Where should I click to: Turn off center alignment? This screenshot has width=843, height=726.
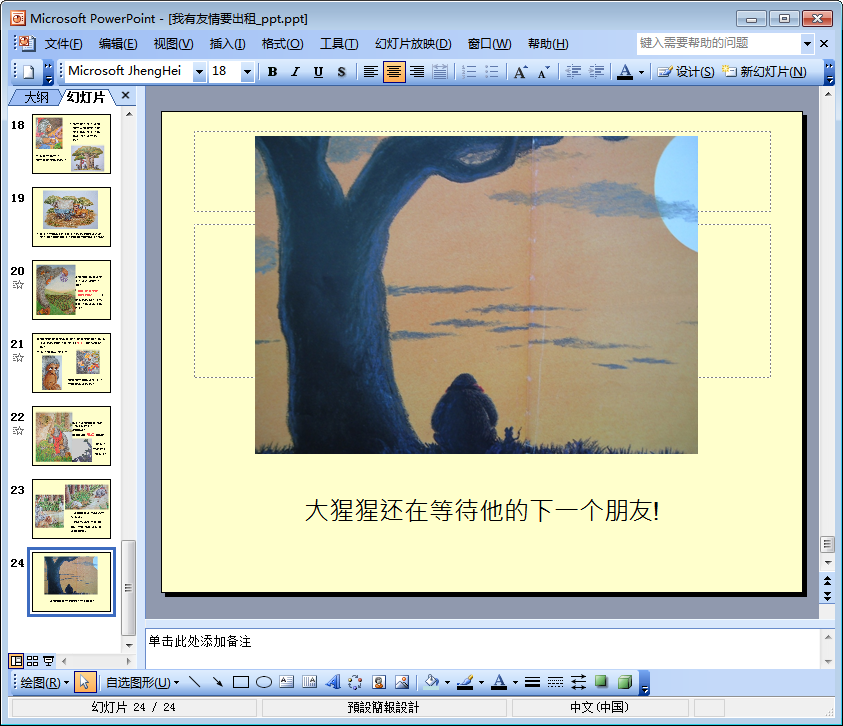(x=394, y=72)
